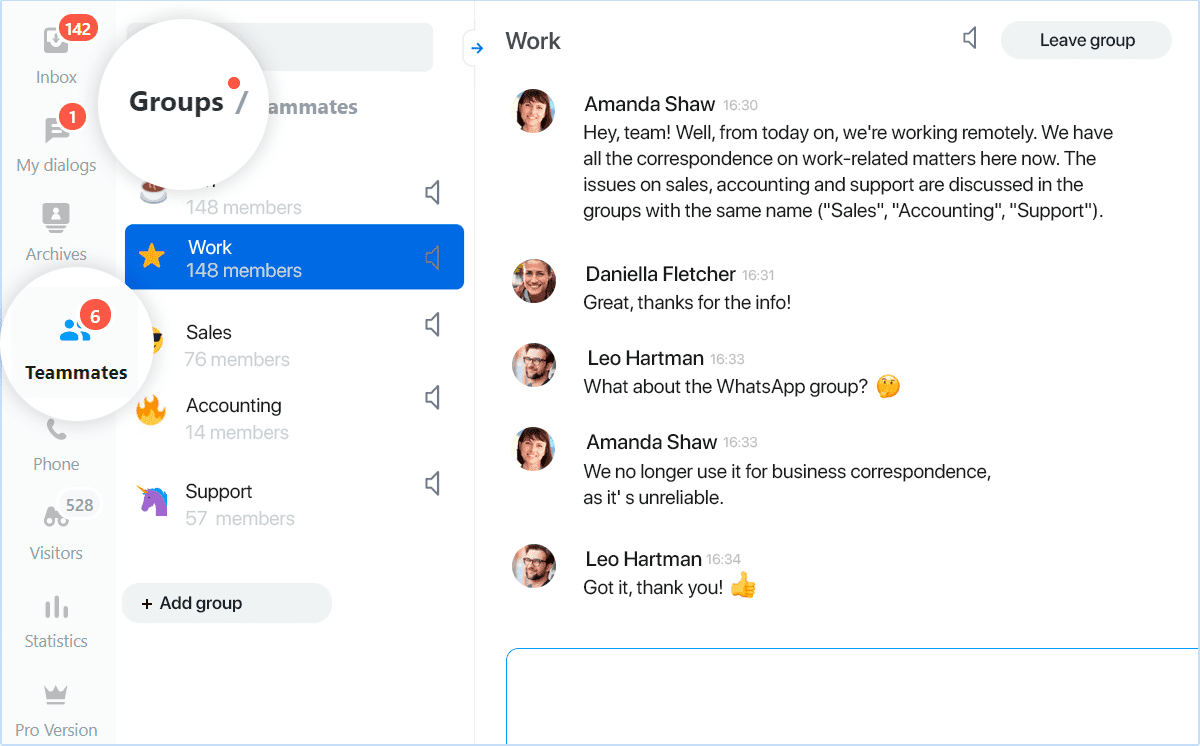
Task: View Visitors from the sidebar
Action: click(x=55, y=525)
